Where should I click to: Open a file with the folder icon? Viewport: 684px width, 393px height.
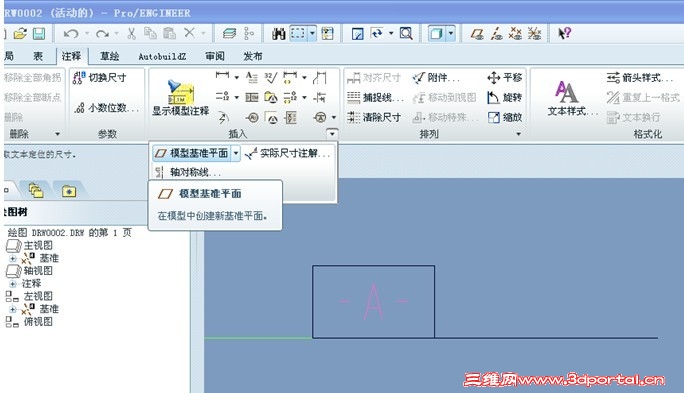(20, 33)
